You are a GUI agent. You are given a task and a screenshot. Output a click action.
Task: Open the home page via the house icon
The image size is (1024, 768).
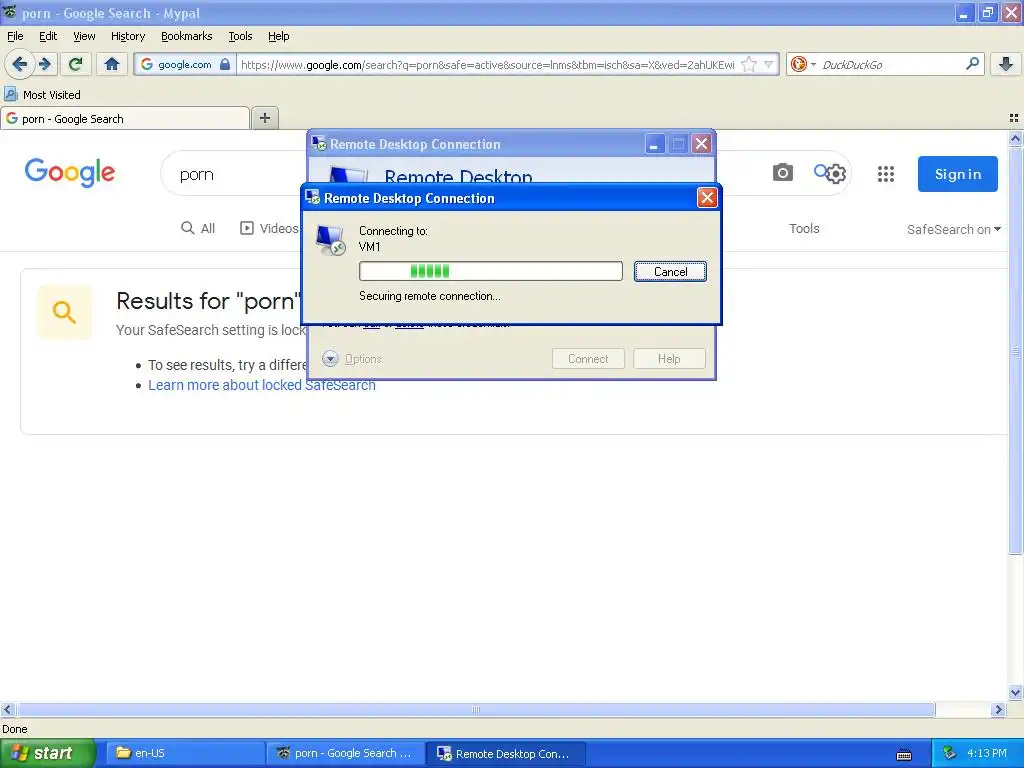pyautogui.click(x=112, y=64)
